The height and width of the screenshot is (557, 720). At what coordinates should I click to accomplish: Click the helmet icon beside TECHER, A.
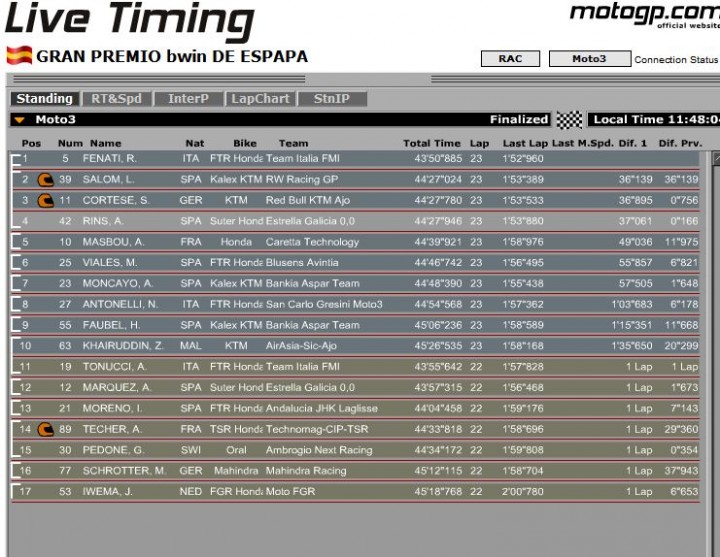coord(45,429)
